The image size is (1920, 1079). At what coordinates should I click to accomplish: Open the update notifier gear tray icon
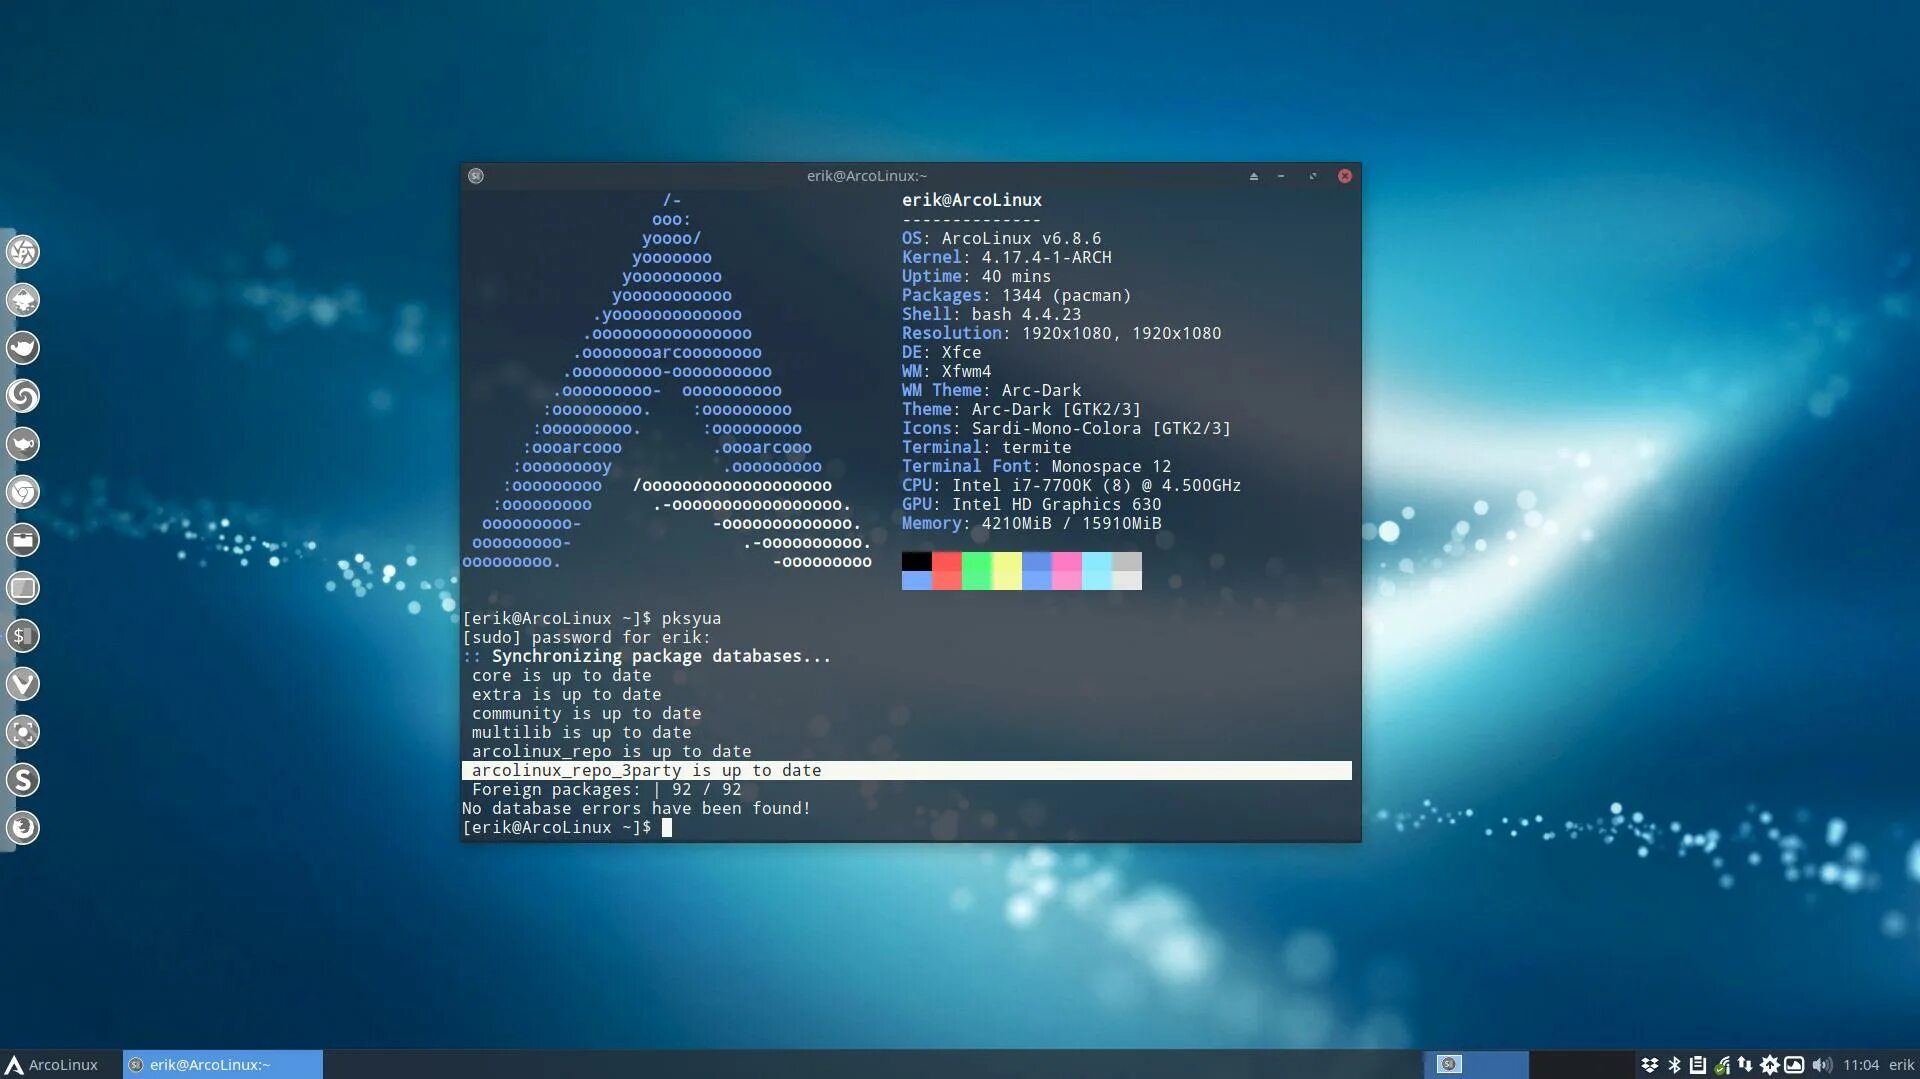point(1770,1065)
